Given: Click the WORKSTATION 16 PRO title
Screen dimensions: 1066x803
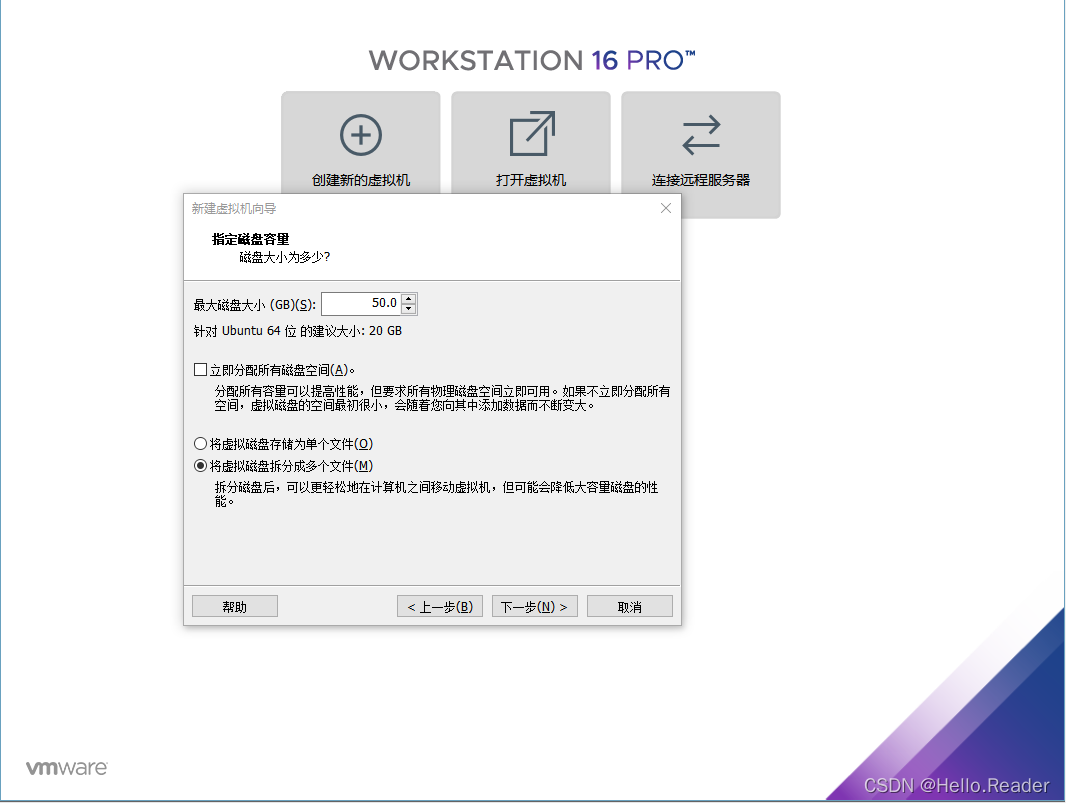Looking at the screenshot, I should (x=532, y=61).
